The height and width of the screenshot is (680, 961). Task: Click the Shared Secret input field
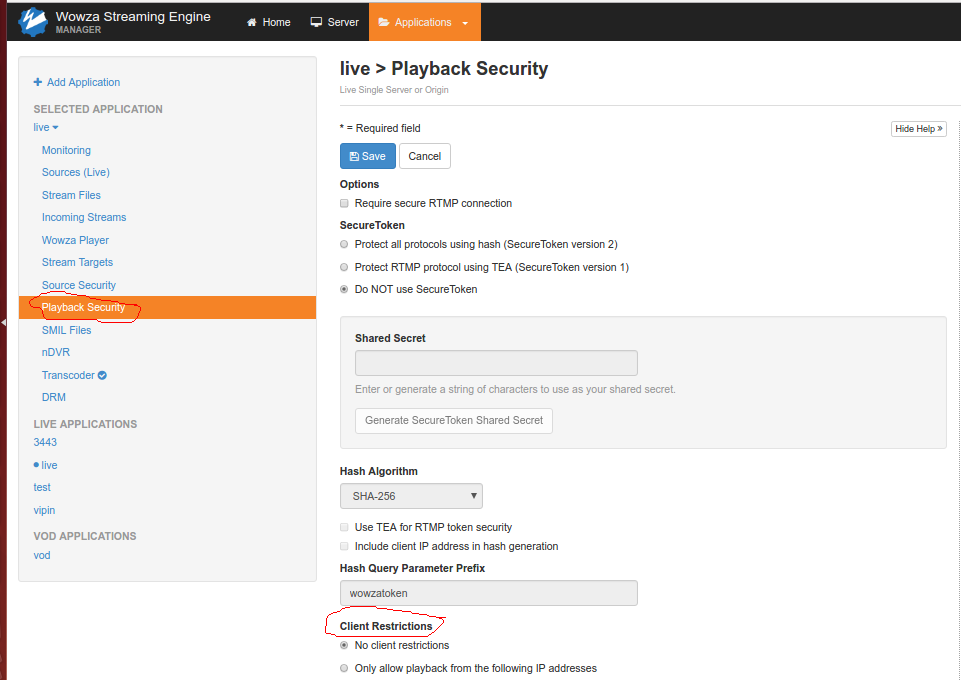click(496, 363)
